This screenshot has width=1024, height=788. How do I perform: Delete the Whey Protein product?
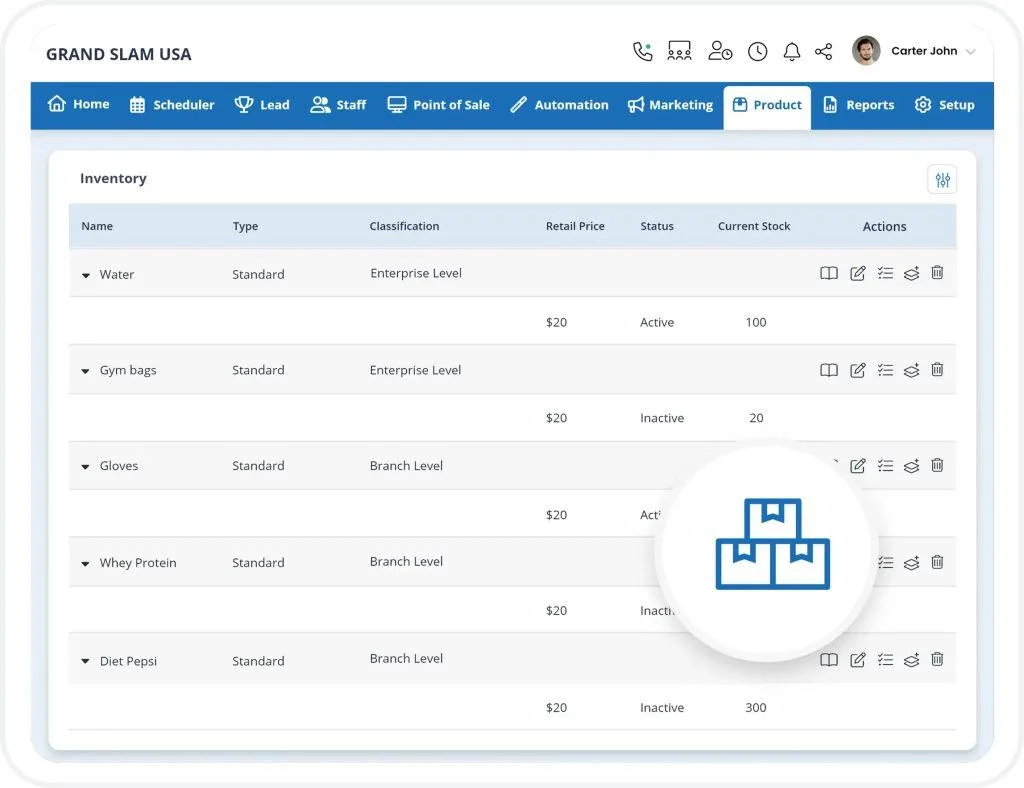click(937, 561)
